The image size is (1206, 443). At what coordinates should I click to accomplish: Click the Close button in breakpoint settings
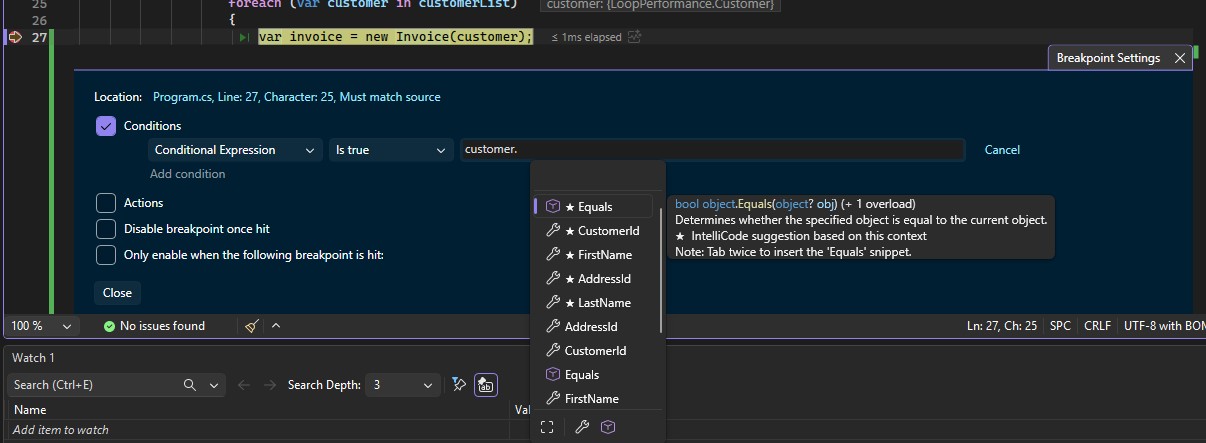[117, 293]
